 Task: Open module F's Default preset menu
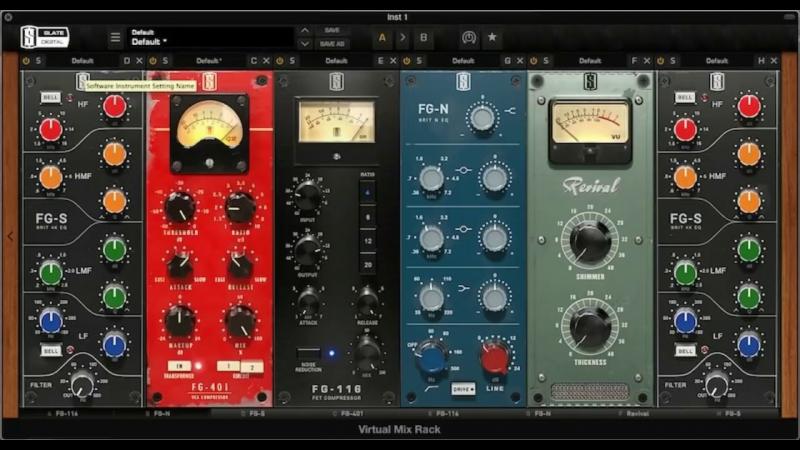(x=590, y=61)
